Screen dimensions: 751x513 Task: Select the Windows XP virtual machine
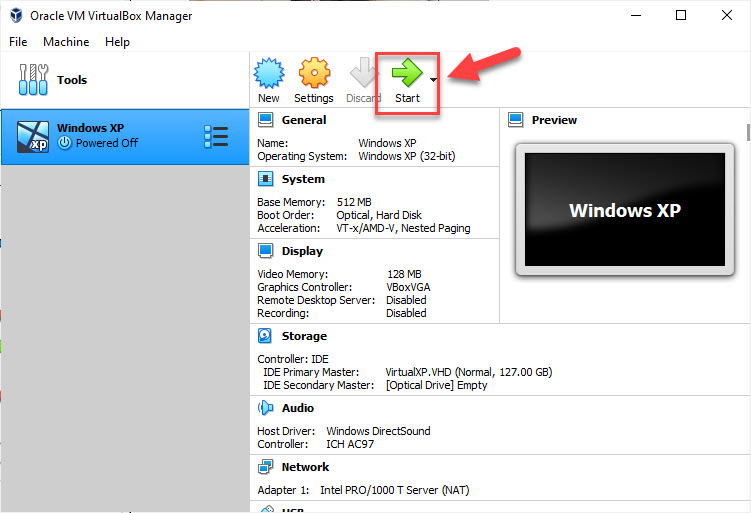pyautogui.click(x=125, y=137)
